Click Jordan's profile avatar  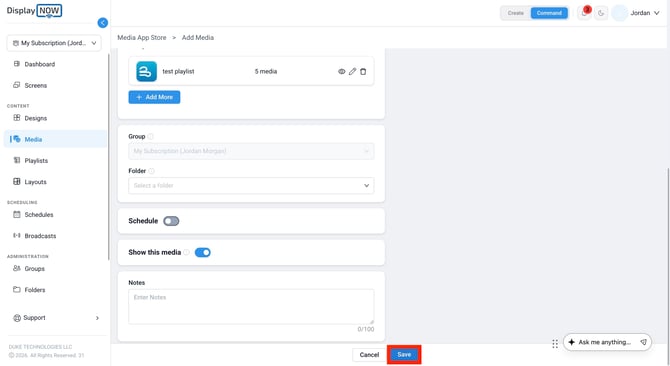click(x=619, y=13)
